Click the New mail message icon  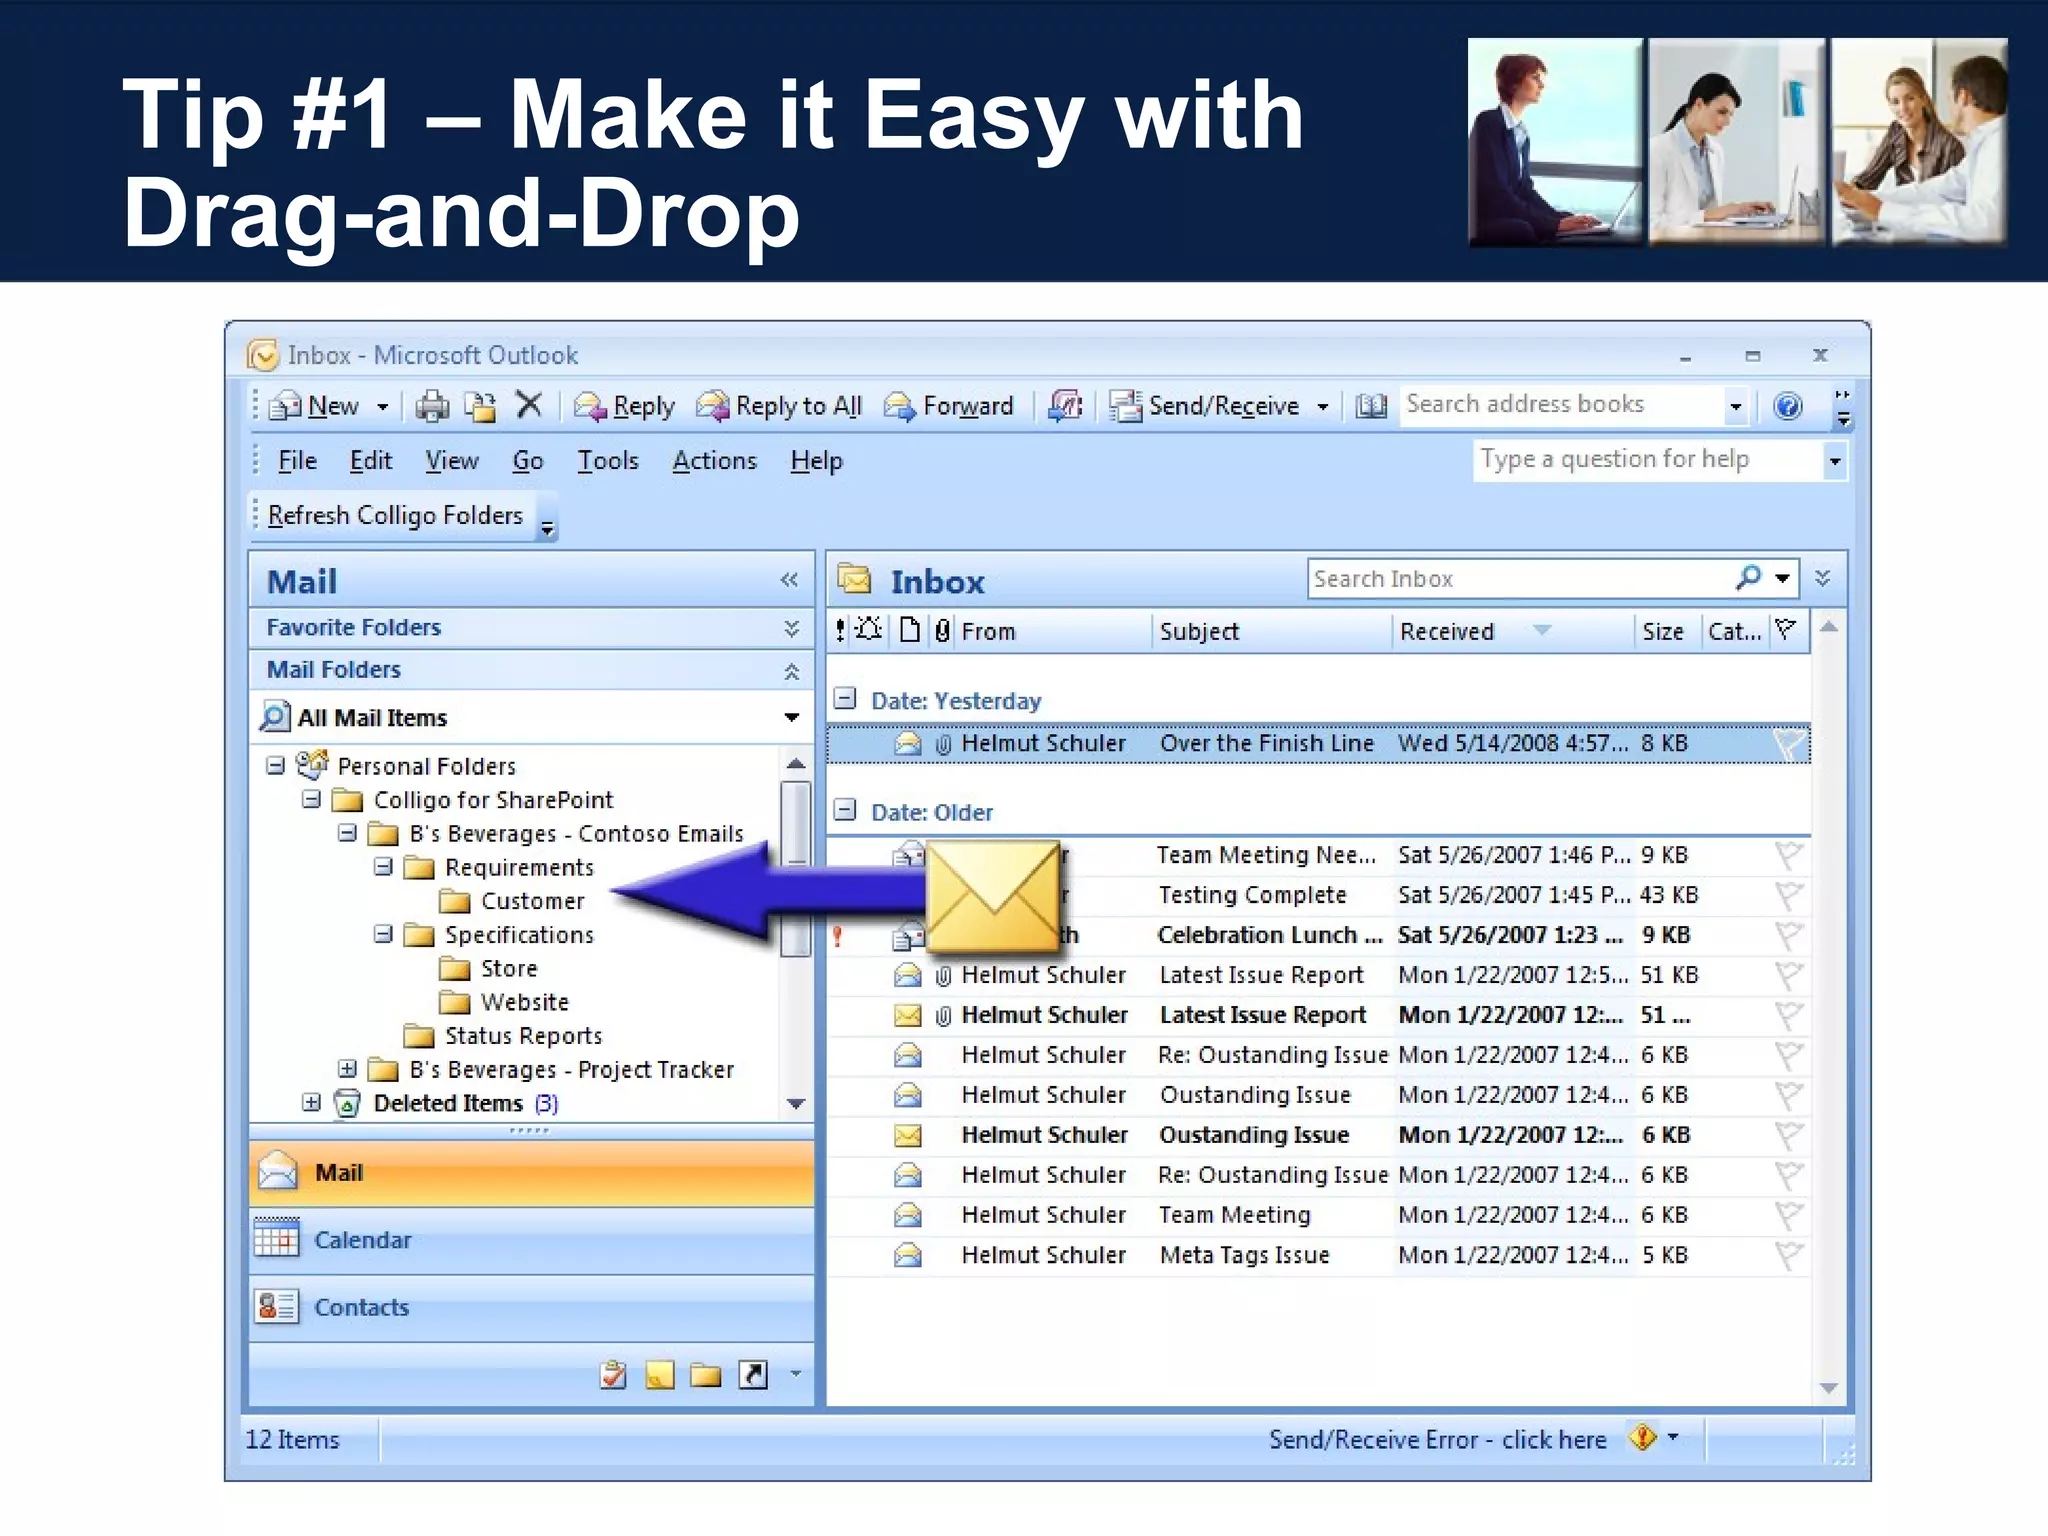click(285, 406)
